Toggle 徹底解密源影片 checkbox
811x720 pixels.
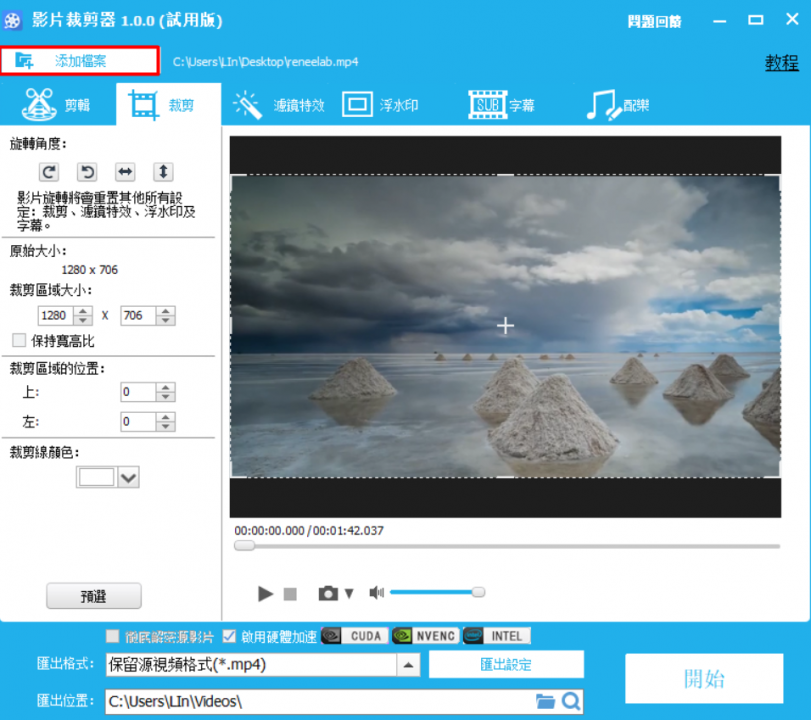click(x=112, y=636)
